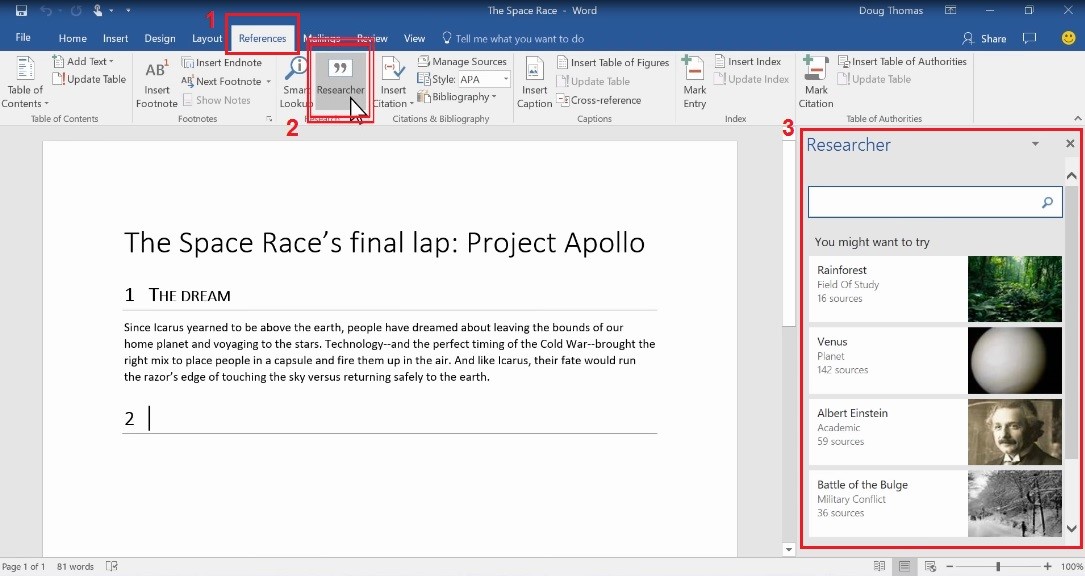The width and height of the screenshot is (1085, 576).
Task: Toggle touch/mouse mode icon
Action: (x=98, y=10)
